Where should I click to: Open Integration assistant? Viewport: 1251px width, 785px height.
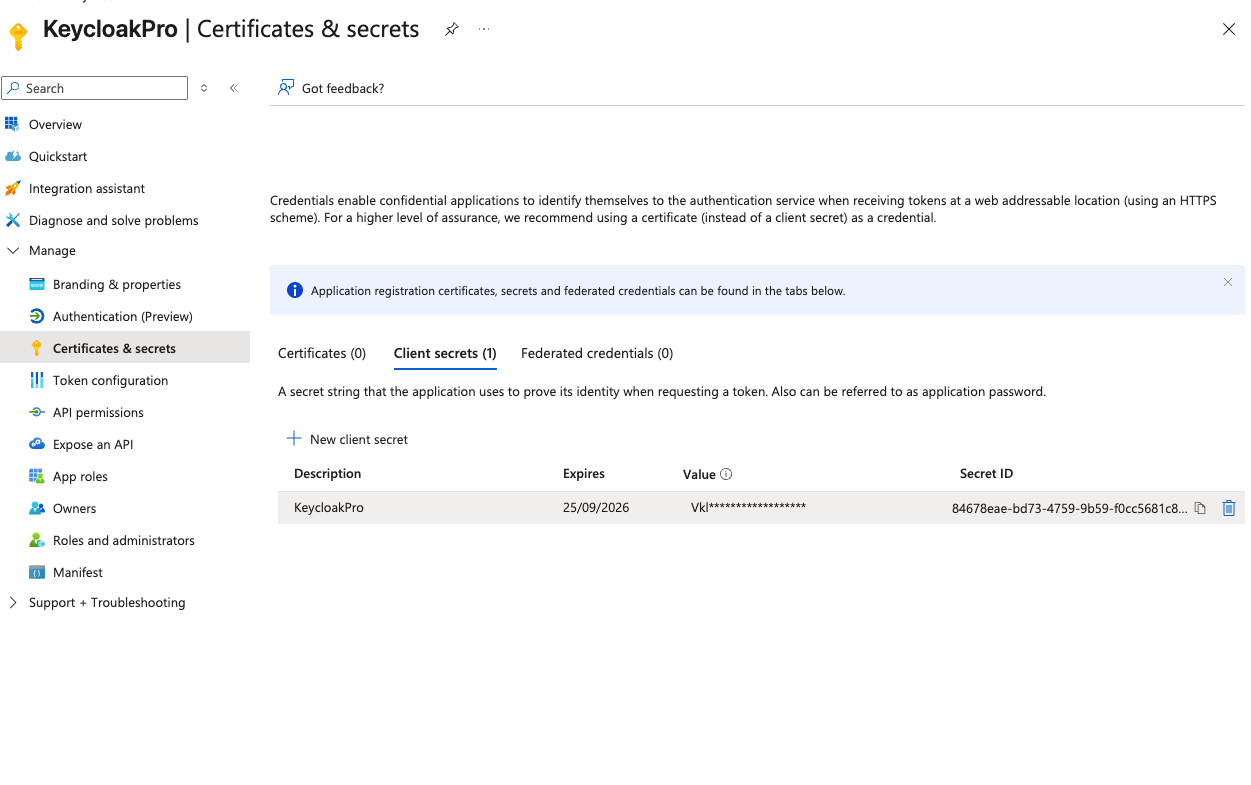pyautogui.click(x=87, y=188)
